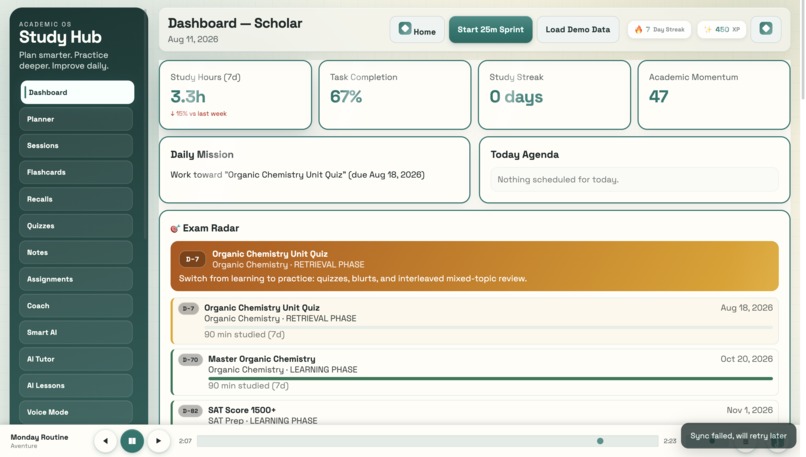Open AI Lessons section
The width and height of the screenshot is (806, 457).
point(76,386)
